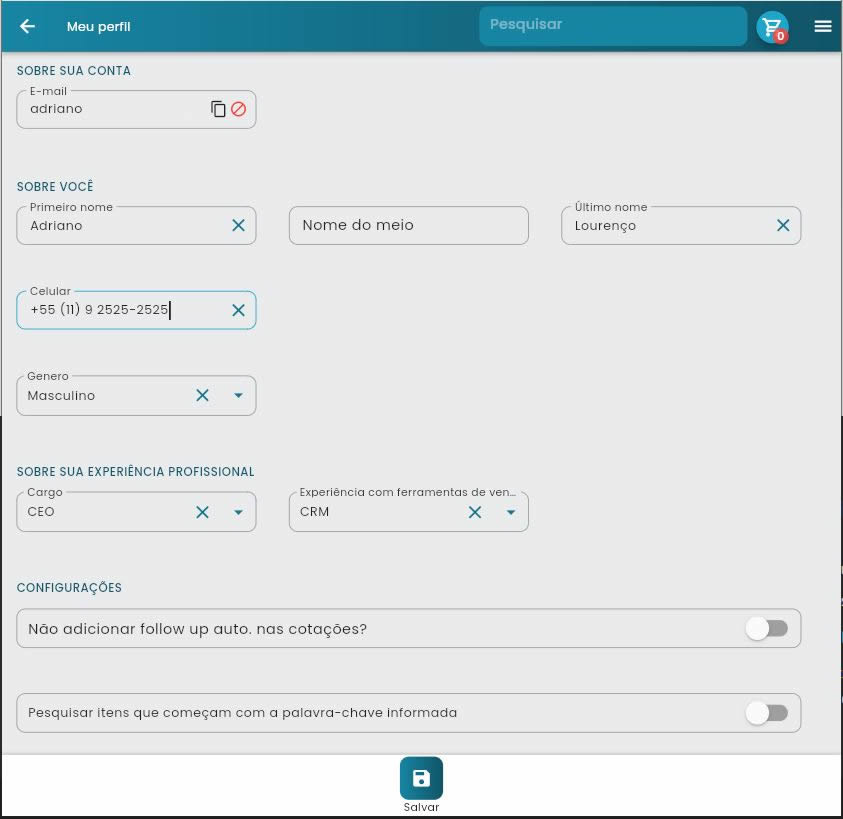Clear the Cargo selection
Screen dimensions: 843x819
202,512
